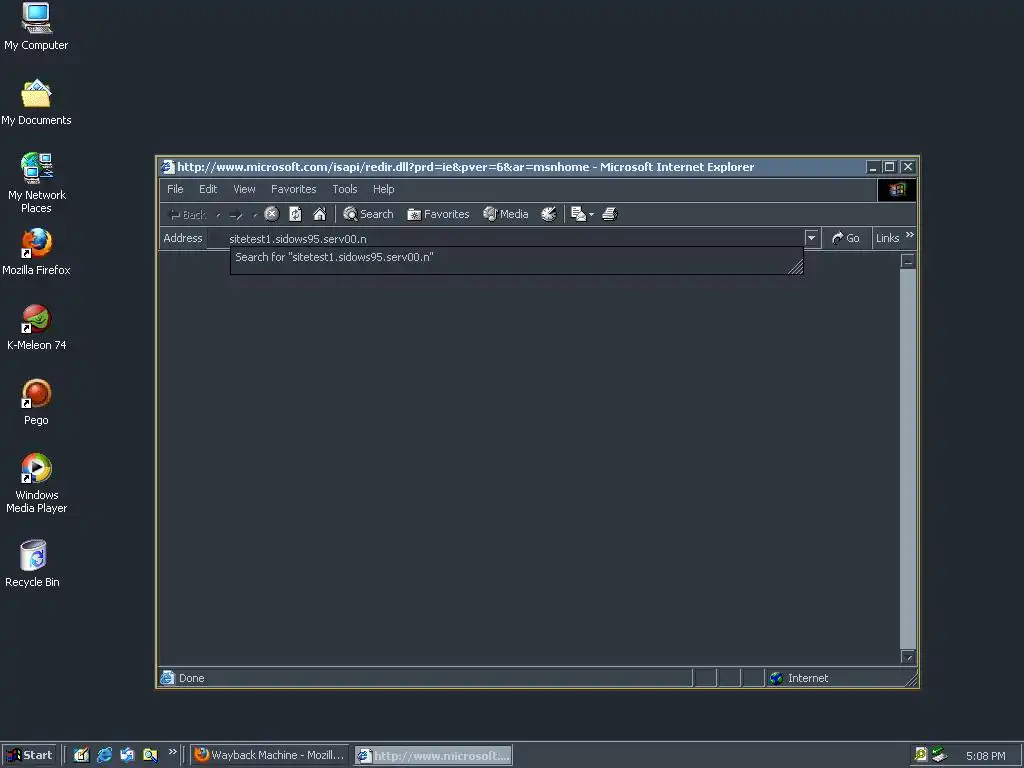The width and height of the screenshot is (1024, 768).
Task: Switch to Wayback Machine Mozilla taskbar button
Action: (x=270, y=755)
